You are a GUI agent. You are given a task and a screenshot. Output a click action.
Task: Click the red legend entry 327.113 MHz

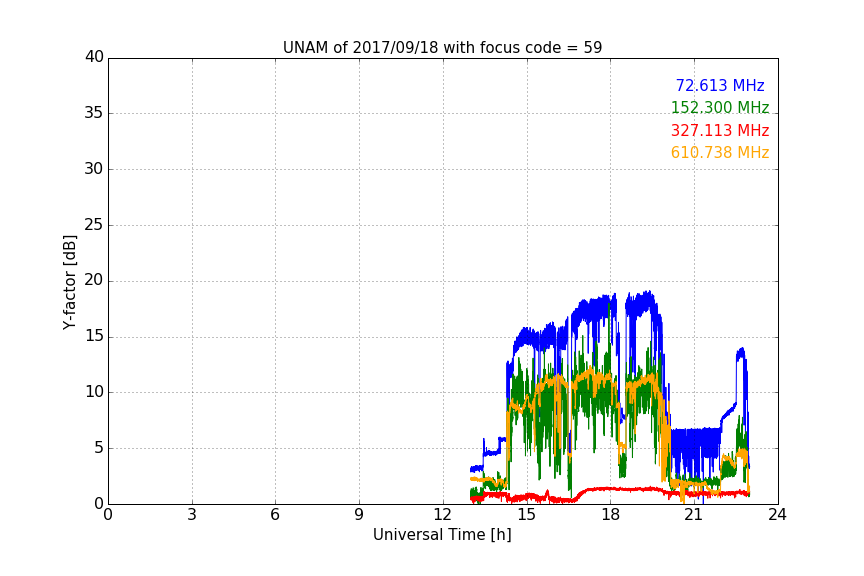pos(720,131)
